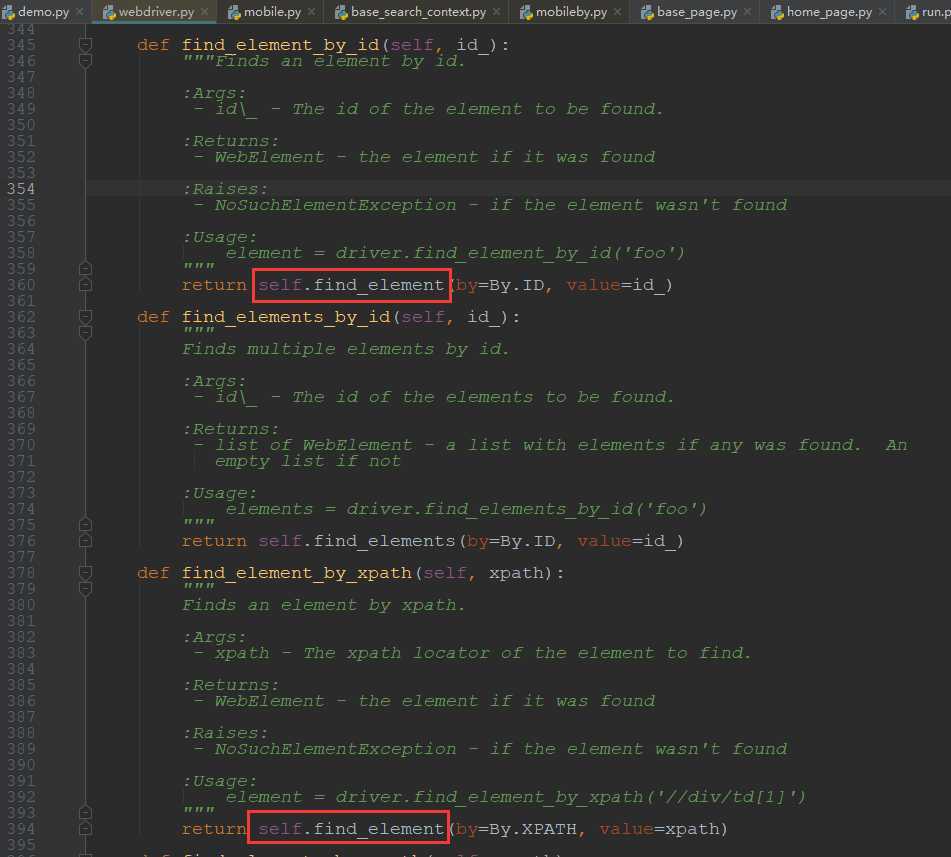951x857 pixels.
Task: Click self.find_elements call on line 376
Action: [357, 541]
